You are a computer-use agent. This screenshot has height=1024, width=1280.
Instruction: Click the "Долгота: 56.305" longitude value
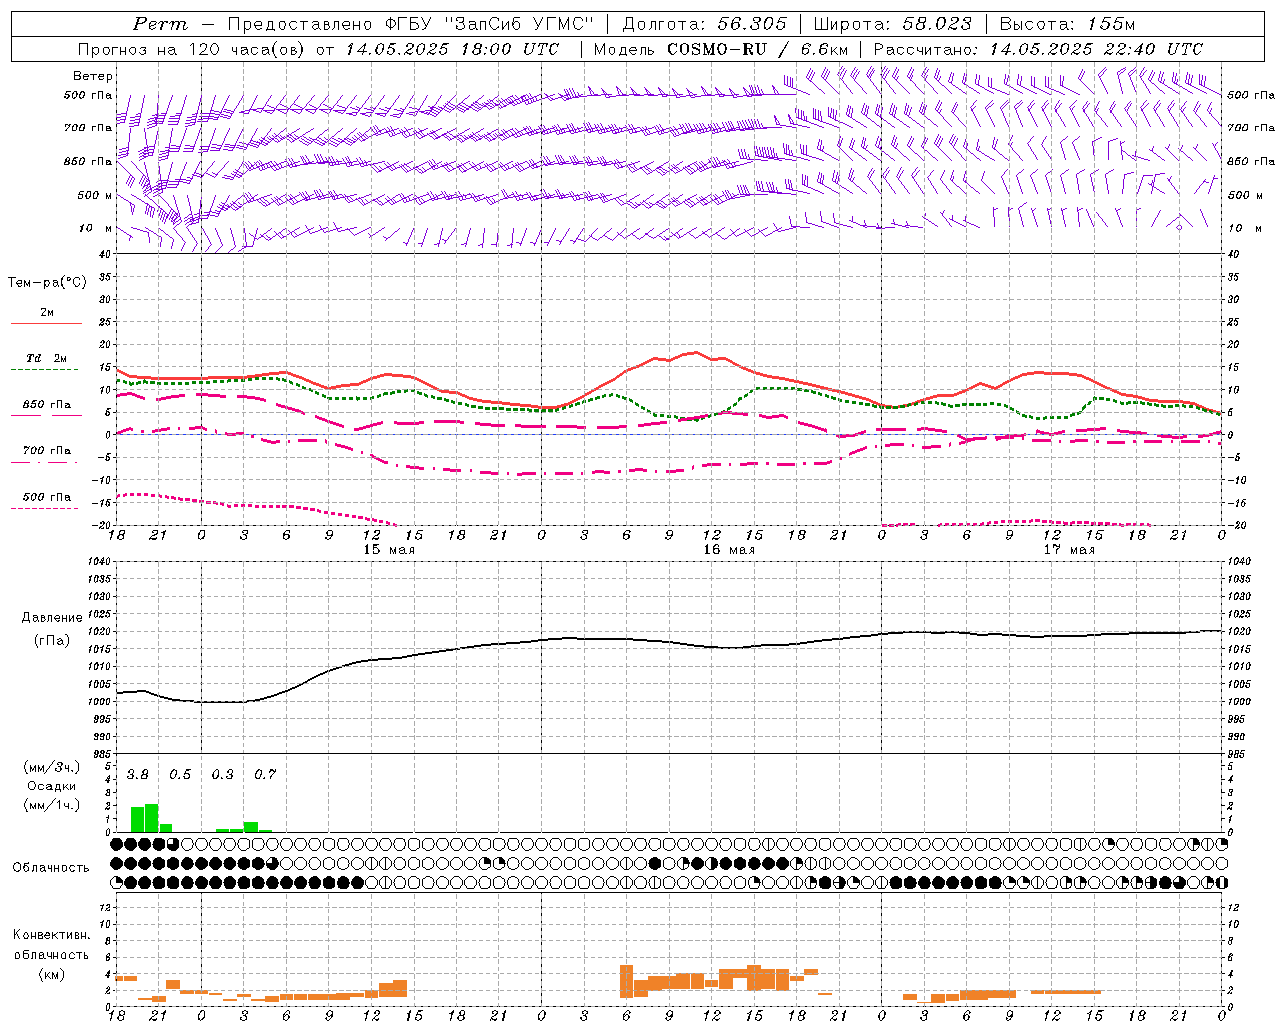coord(705,24)
